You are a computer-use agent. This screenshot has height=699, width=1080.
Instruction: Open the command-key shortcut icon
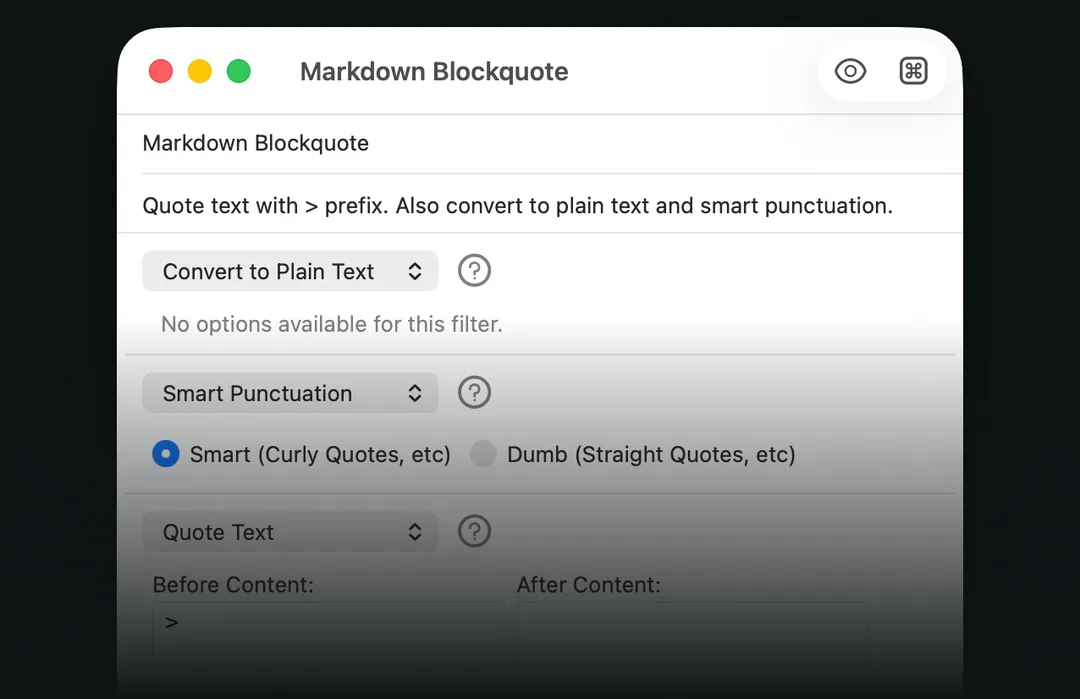[913, 71]
